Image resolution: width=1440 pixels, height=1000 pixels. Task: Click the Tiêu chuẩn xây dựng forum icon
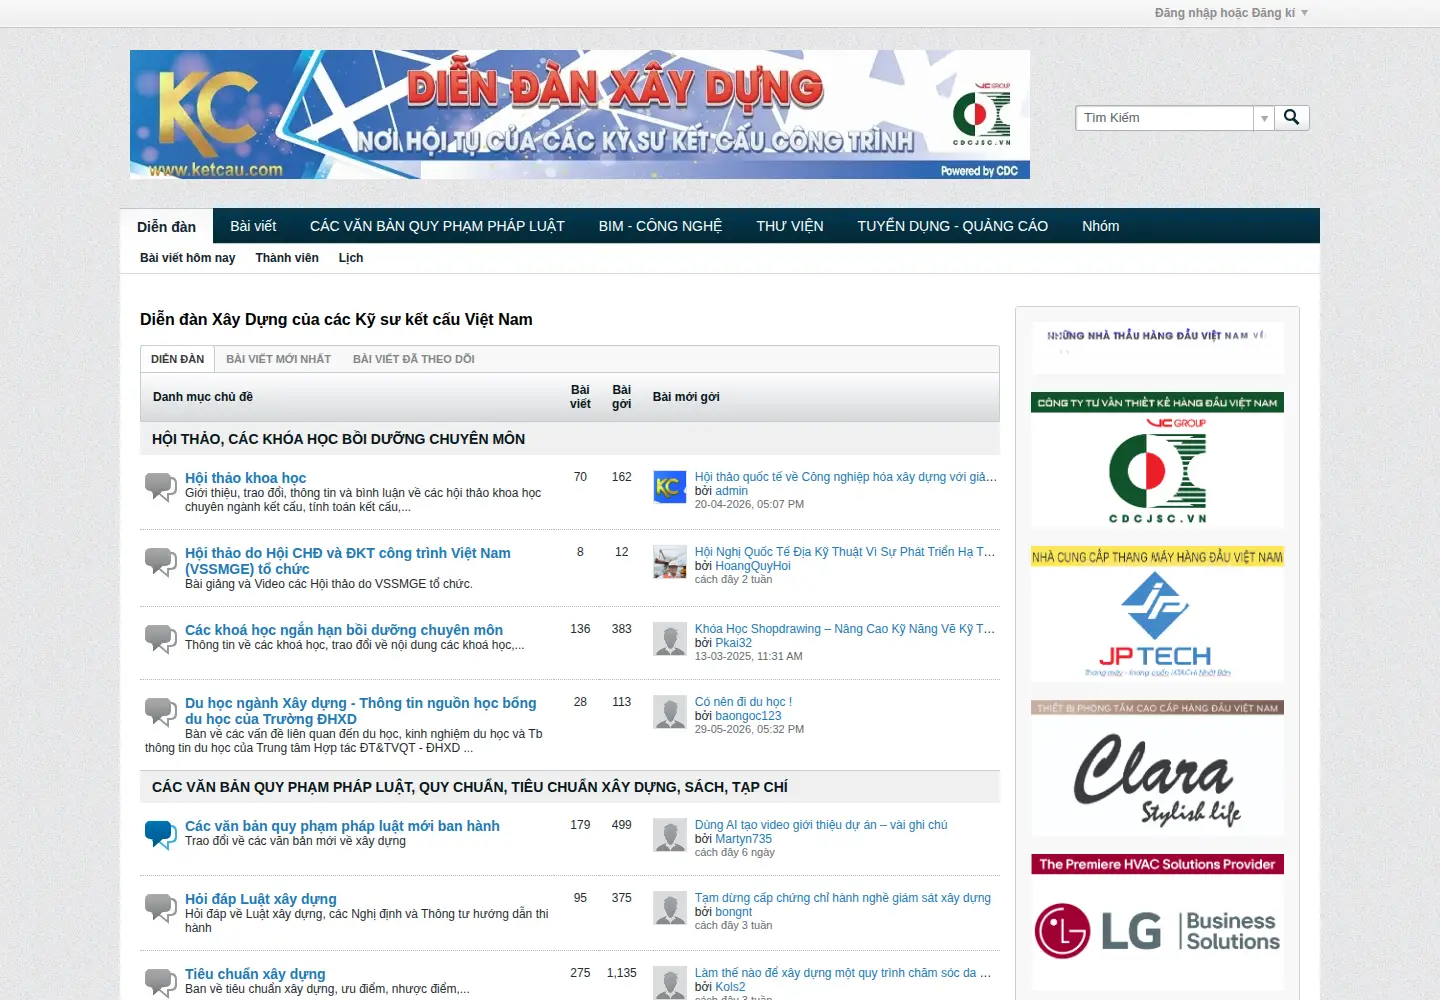pos(160,983)
